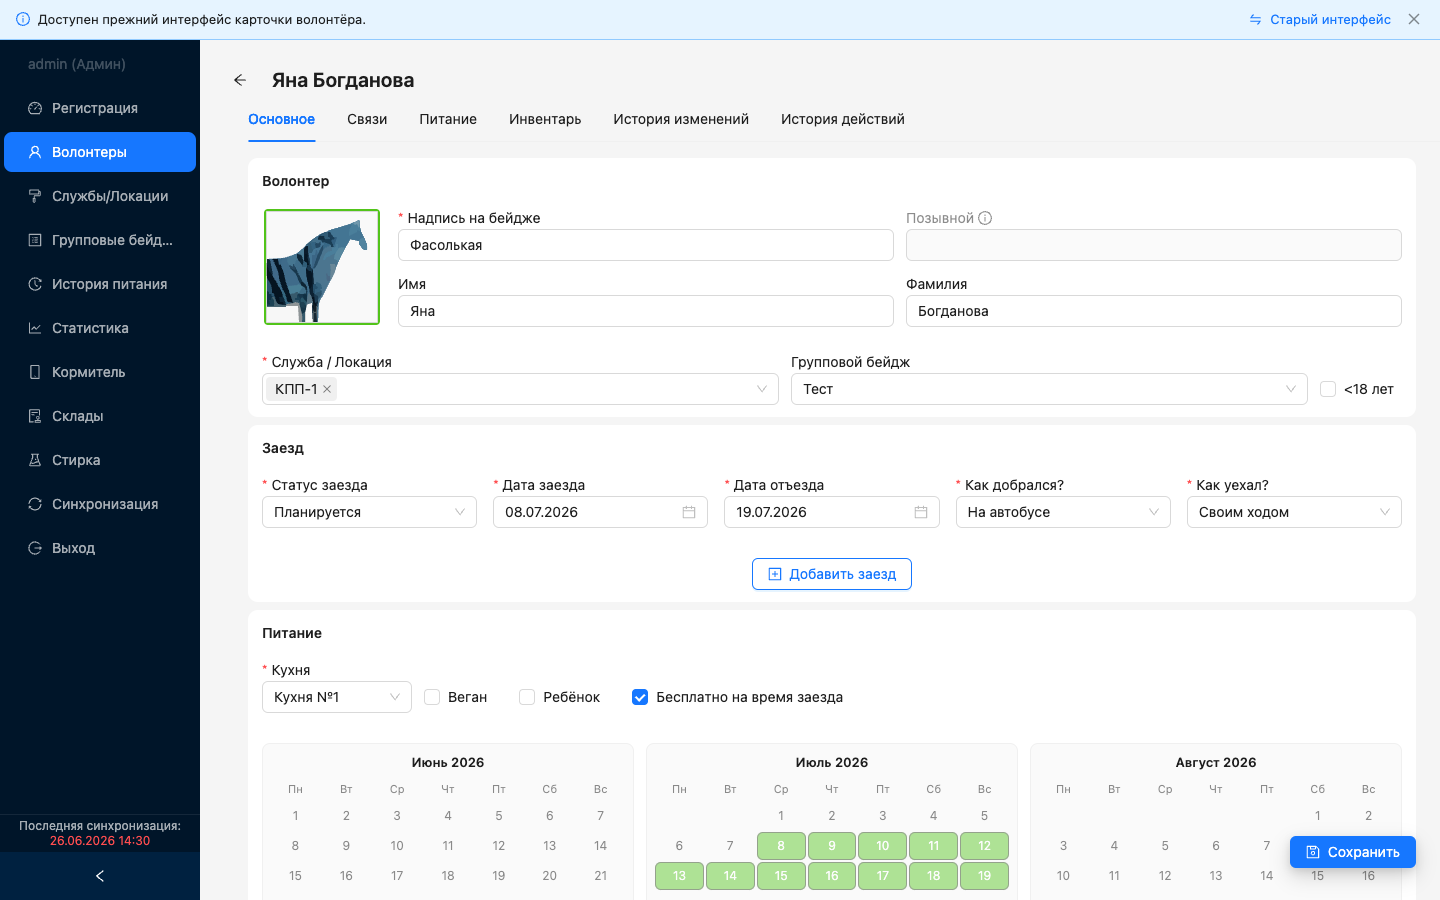Enable the Веган checkbox
The height and width of the screenshot is (900, 1440).
tap(432, 697)
